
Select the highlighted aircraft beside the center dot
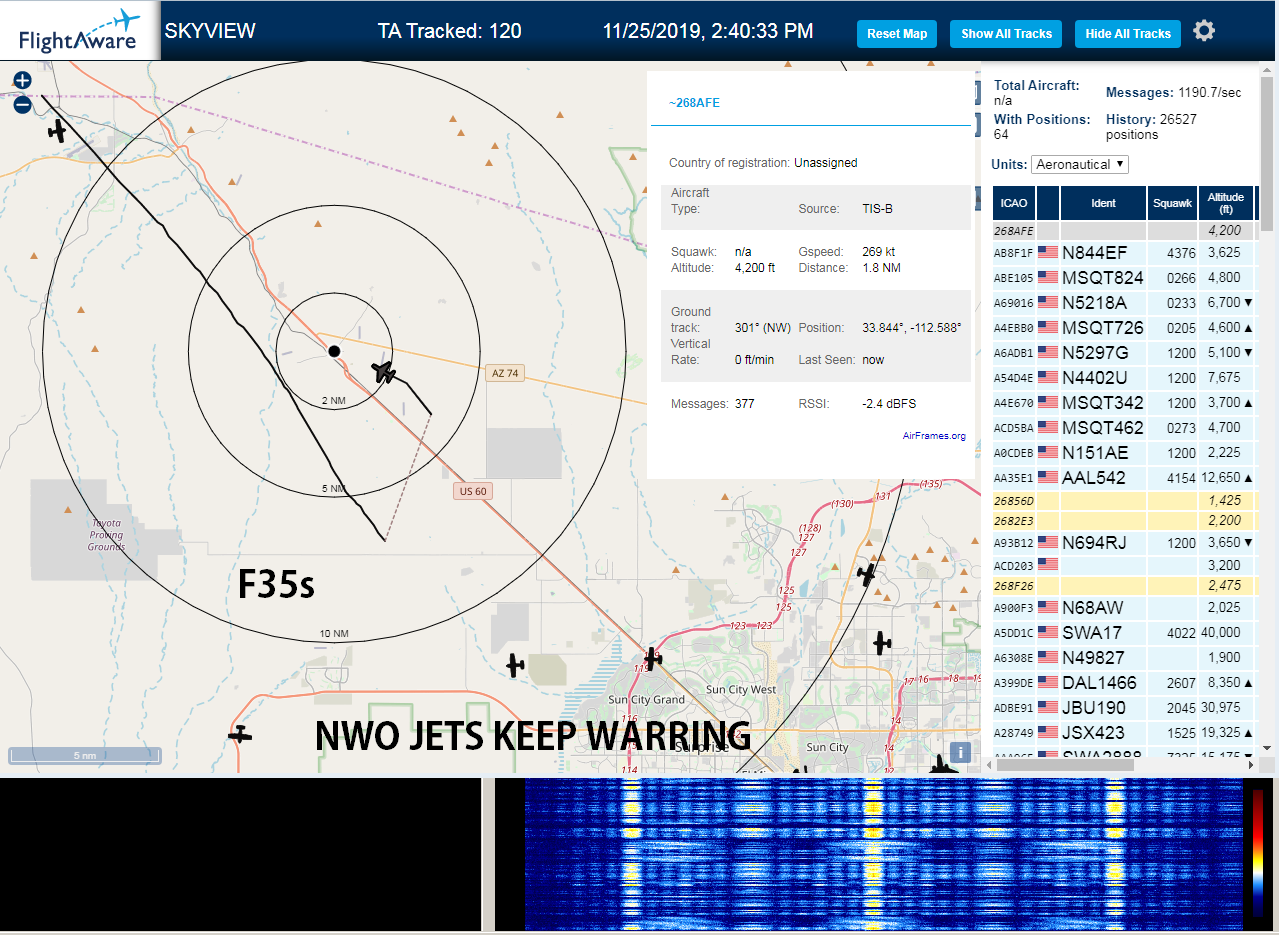click(x=384, y=372)
